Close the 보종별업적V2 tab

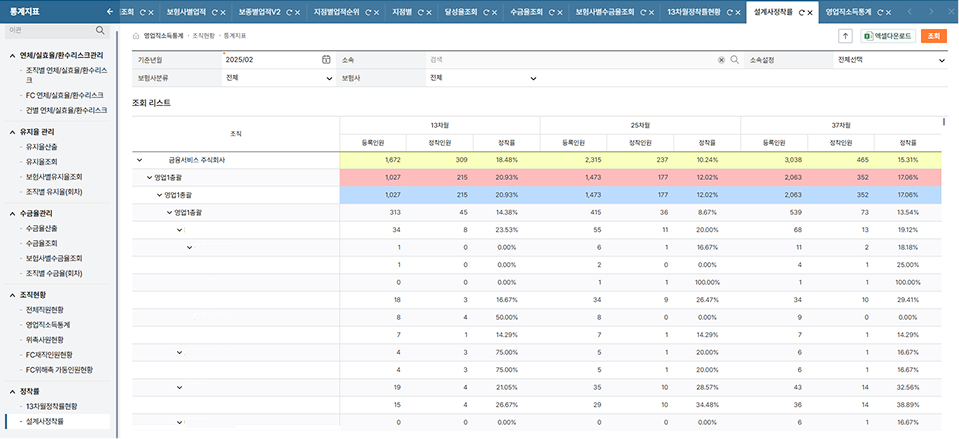pos(297,12)
